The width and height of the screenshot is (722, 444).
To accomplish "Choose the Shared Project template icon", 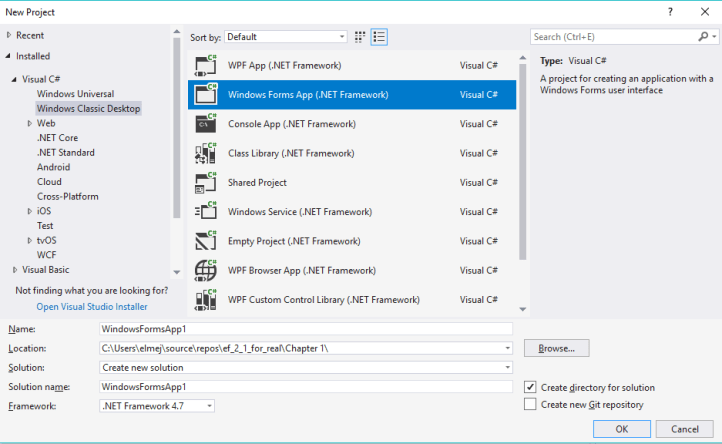I will [205, 183].
